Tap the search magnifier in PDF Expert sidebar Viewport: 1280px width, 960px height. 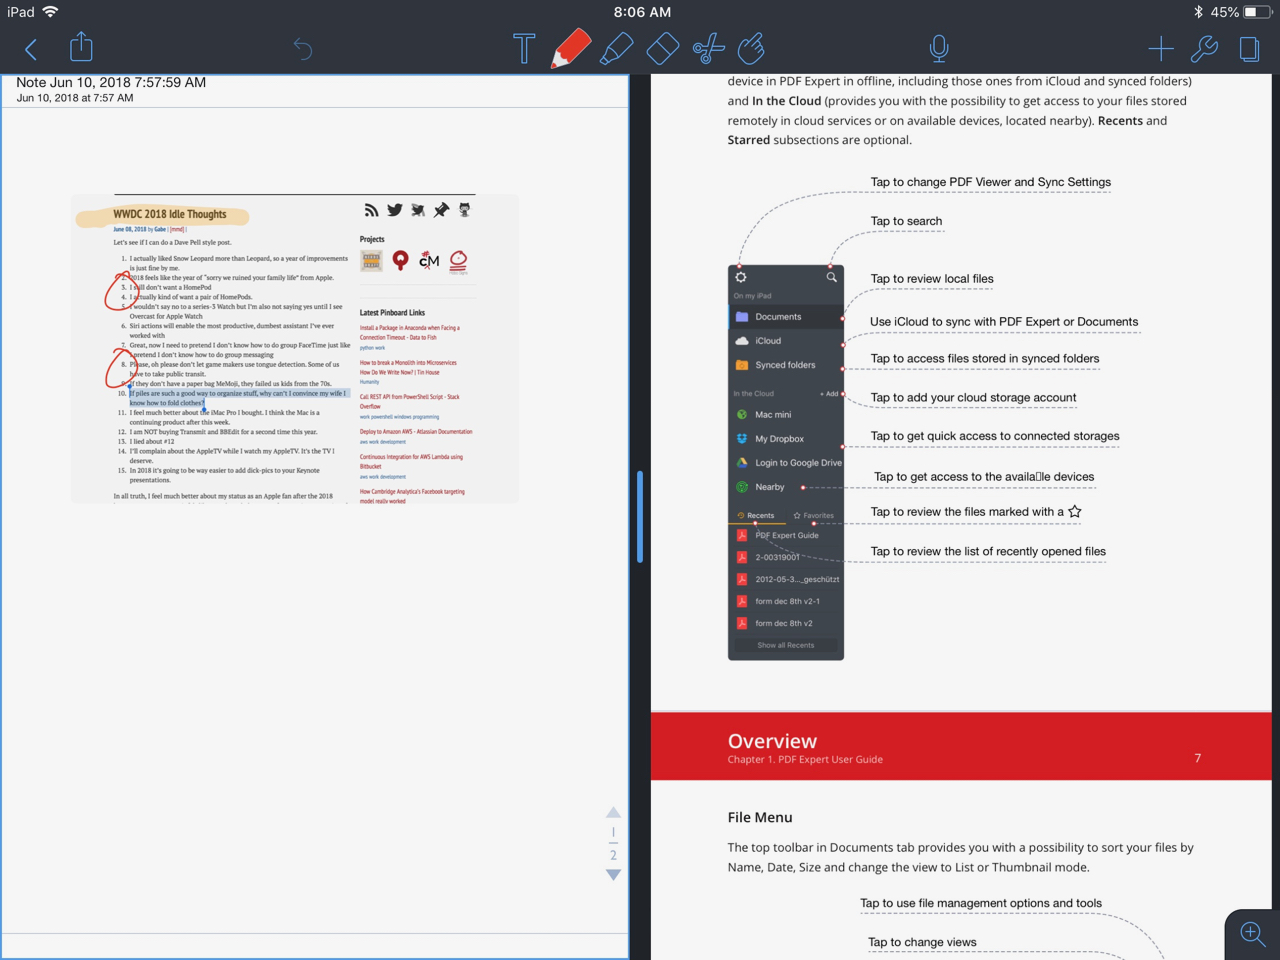coord(831,277)
